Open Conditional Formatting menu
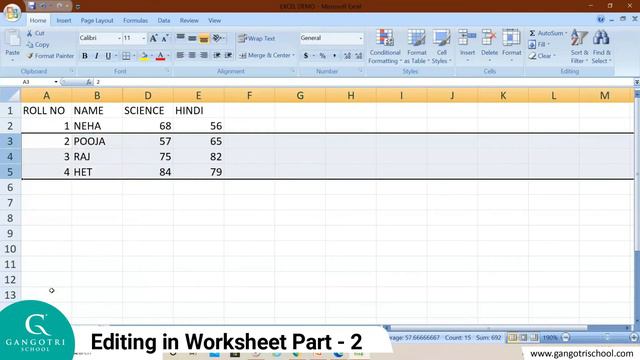 384,47
